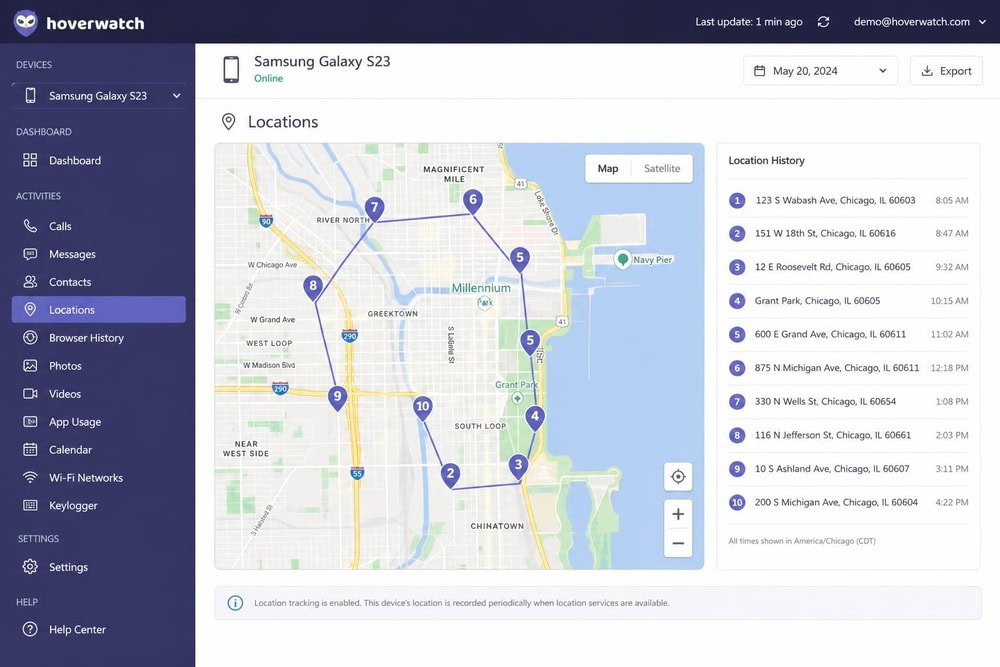Select history entry 330 N Wells St
This screenshot has width=1000, height=667.
[x=848, y=402]
